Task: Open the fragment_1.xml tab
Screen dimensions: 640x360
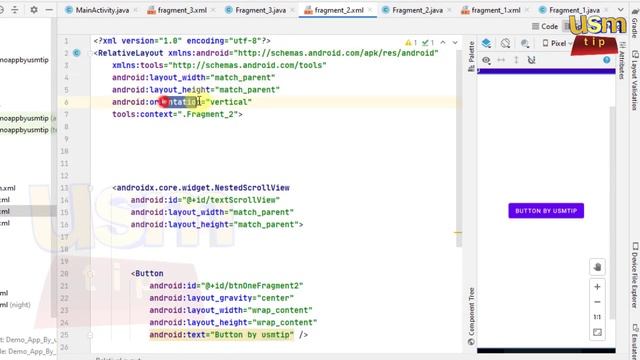Action: point(496,10)
